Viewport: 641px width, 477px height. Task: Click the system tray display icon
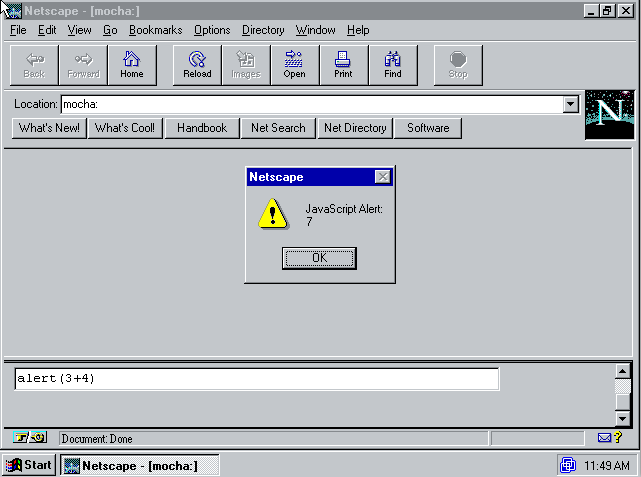568,465
